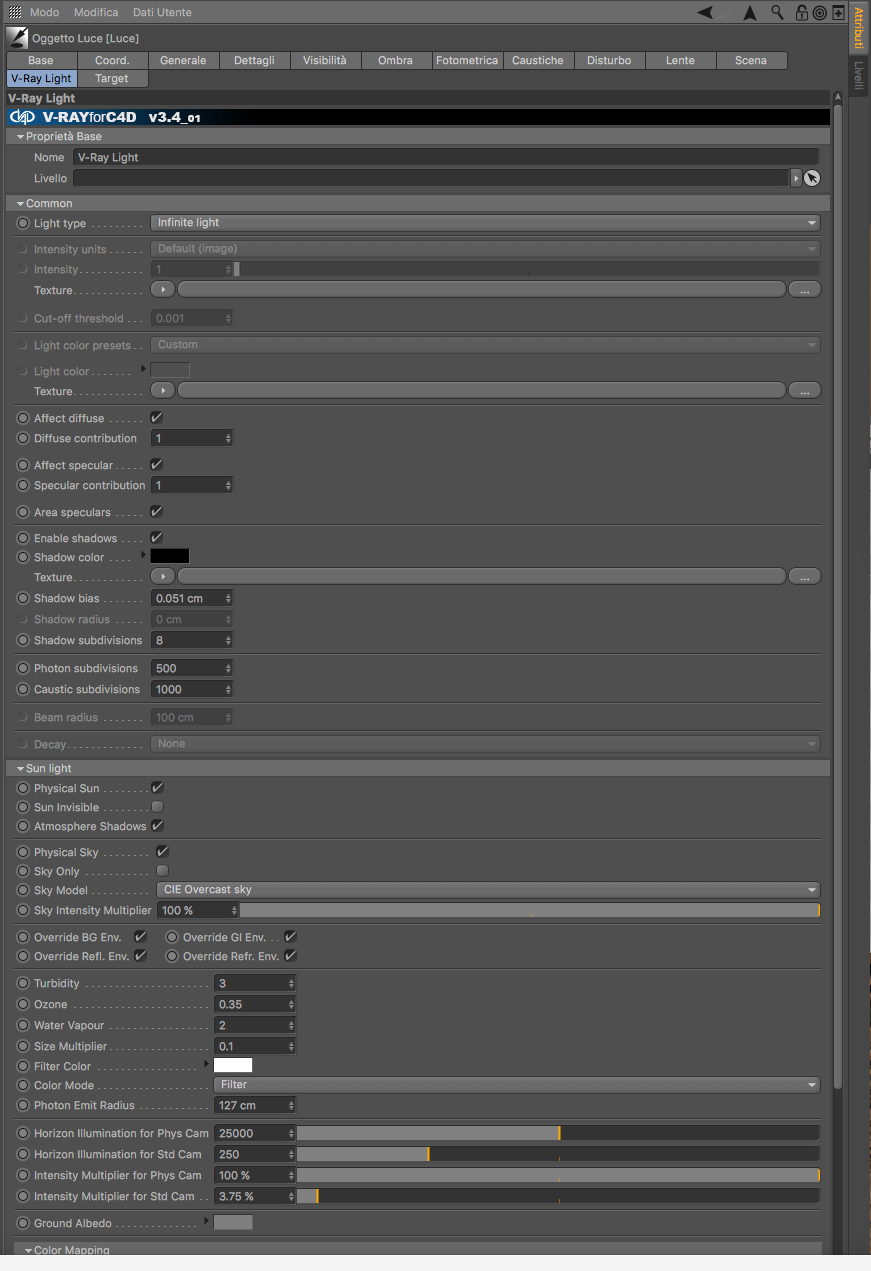The height and width of the screenshot is (1271, 871).
Task: Click texture arrow button under Intensity row
Action: [162, 290]
